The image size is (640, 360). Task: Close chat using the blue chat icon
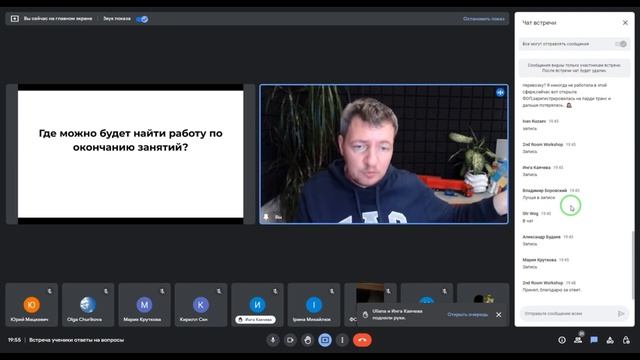coord(594,340)
